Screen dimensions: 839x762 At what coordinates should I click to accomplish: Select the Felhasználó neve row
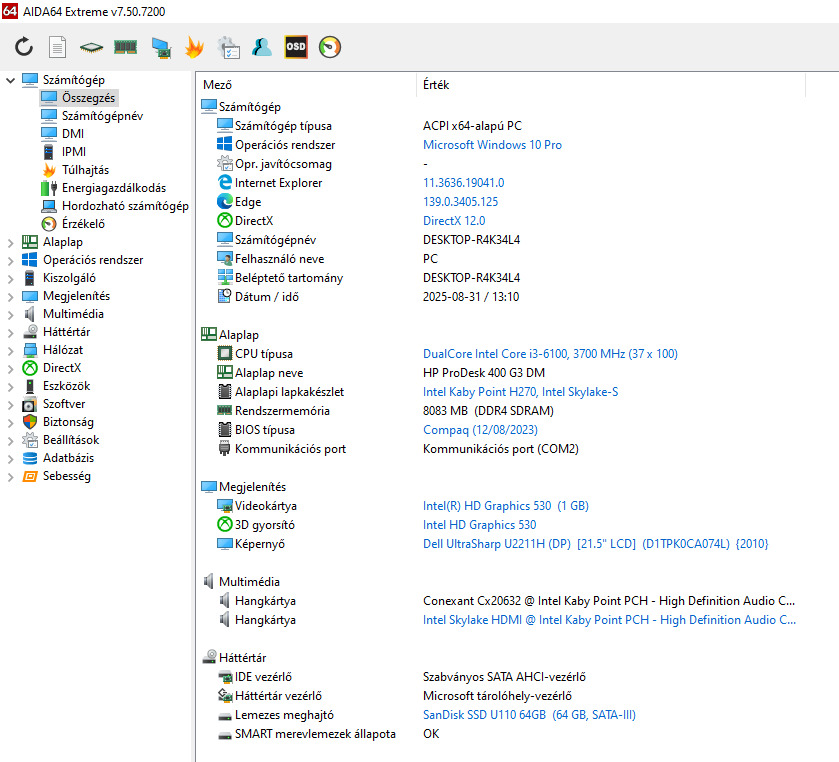(x=503, y=259)
